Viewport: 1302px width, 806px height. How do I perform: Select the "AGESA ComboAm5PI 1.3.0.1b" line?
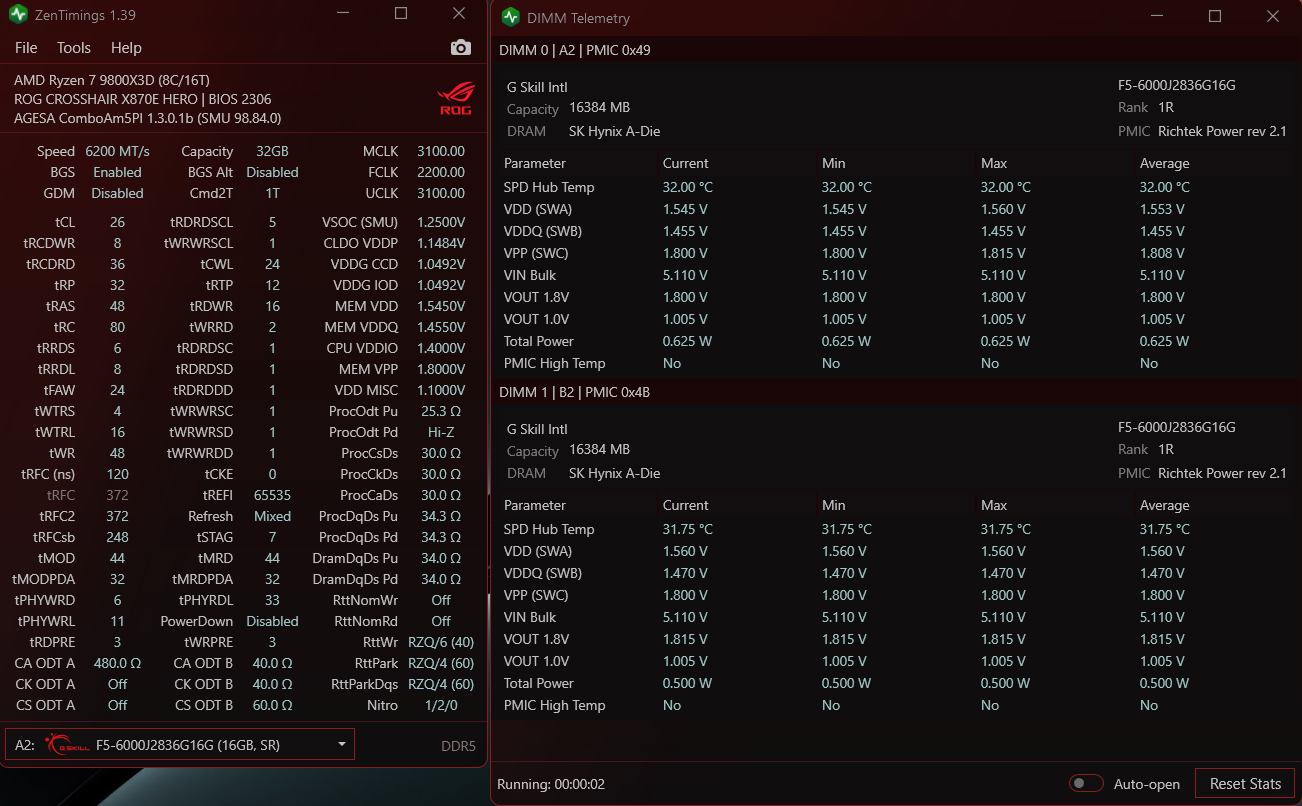coord(148,118)
